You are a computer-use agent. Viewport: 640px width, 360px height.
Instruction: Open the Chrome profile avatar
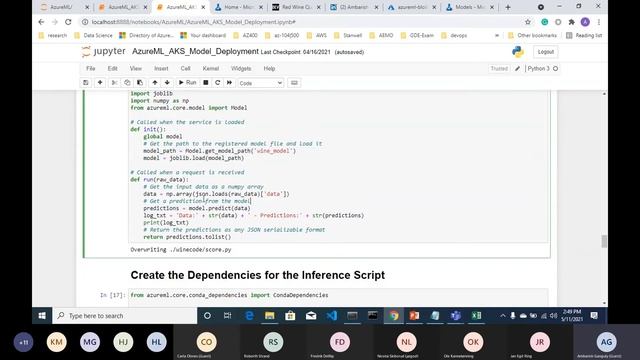(x=585, y=22)
